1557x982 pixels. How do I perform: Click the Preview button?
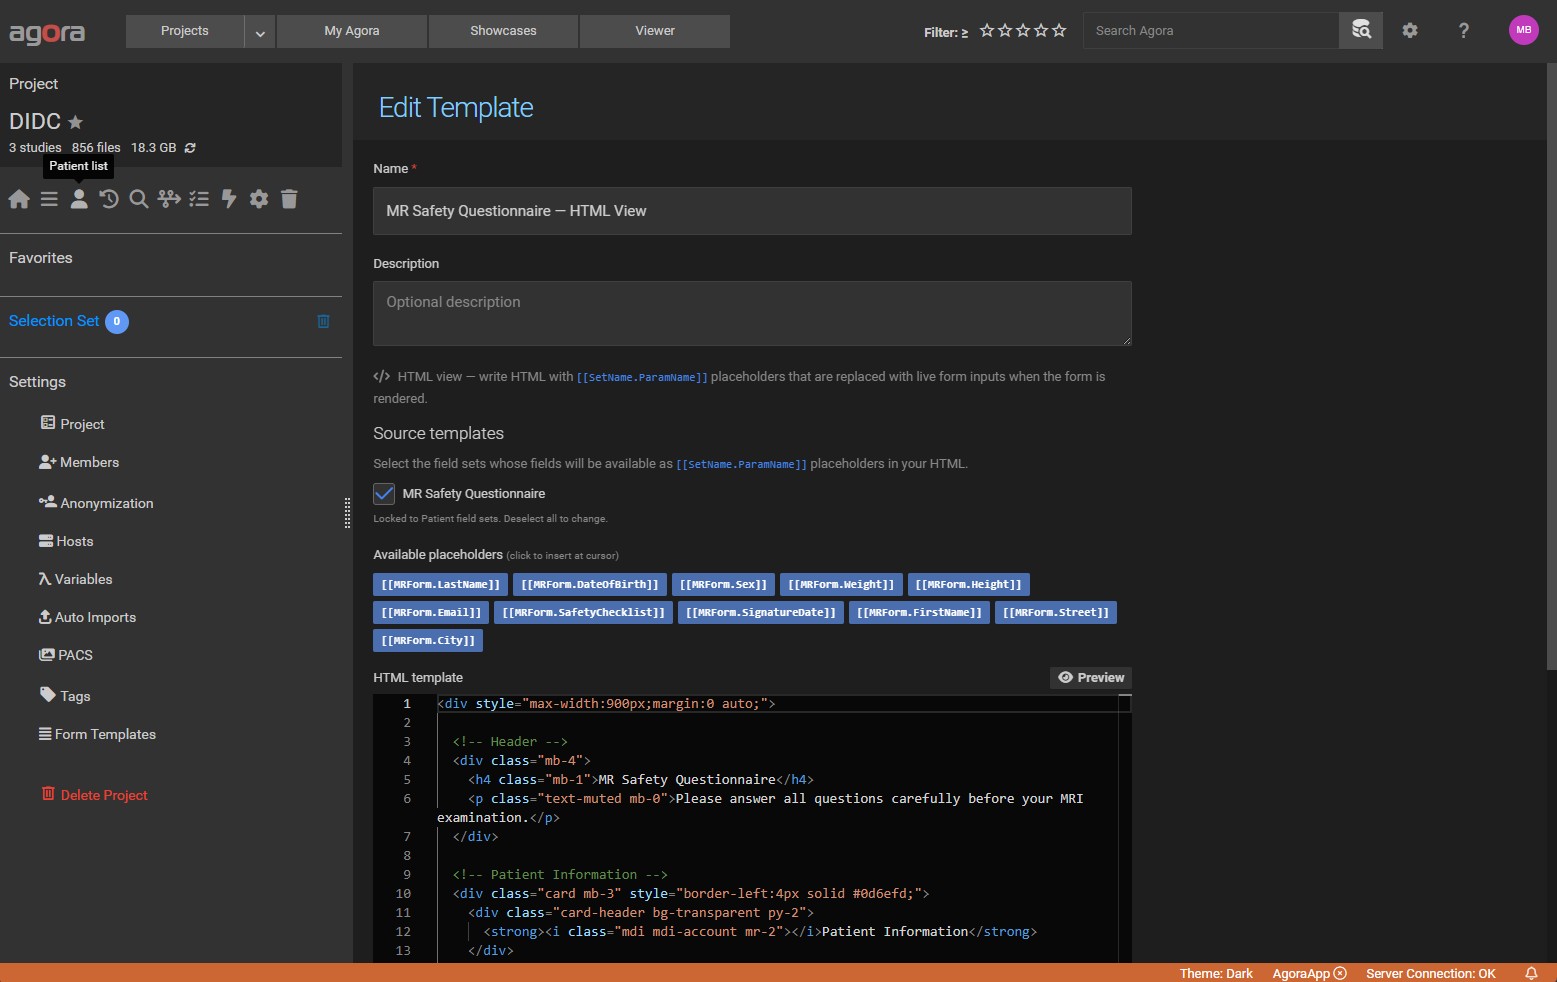pos(1091,678)
